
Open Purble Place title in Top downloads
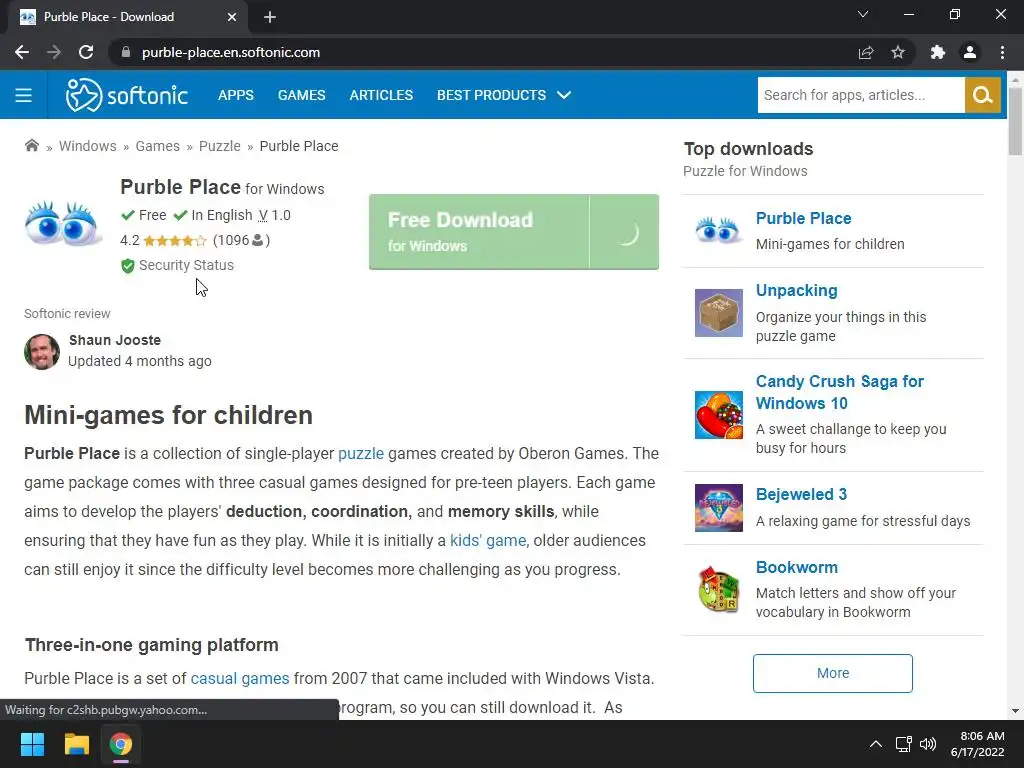pos(803,218)
